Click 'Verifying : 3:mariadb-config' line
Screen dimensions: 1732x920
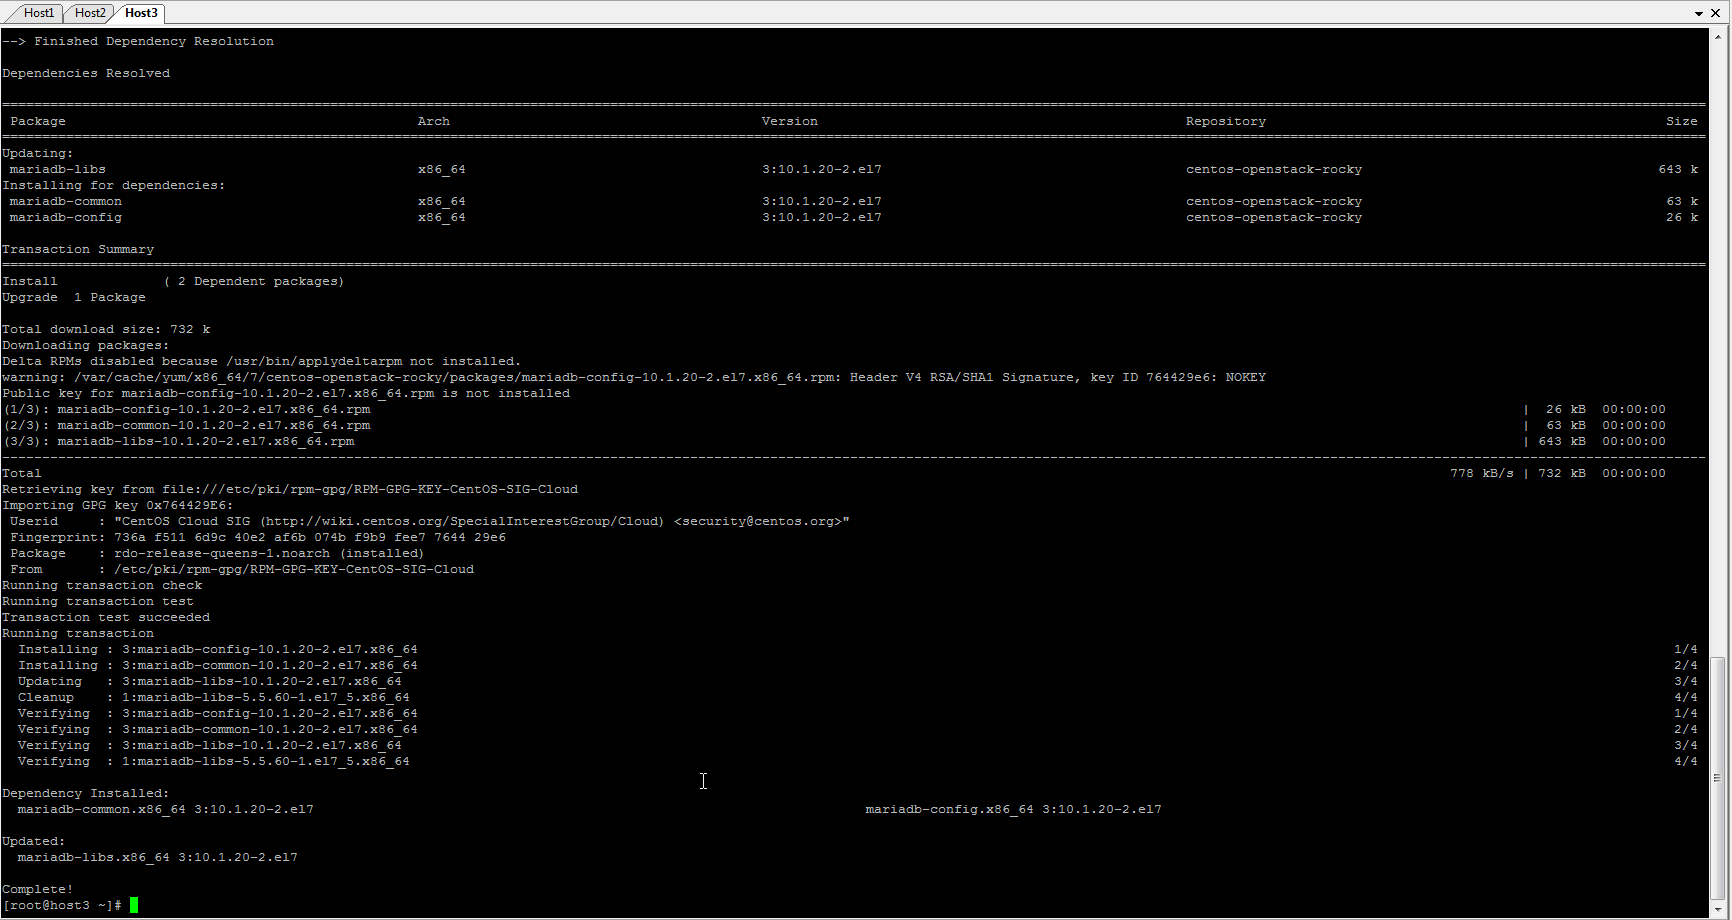click(x=218, y=713)
